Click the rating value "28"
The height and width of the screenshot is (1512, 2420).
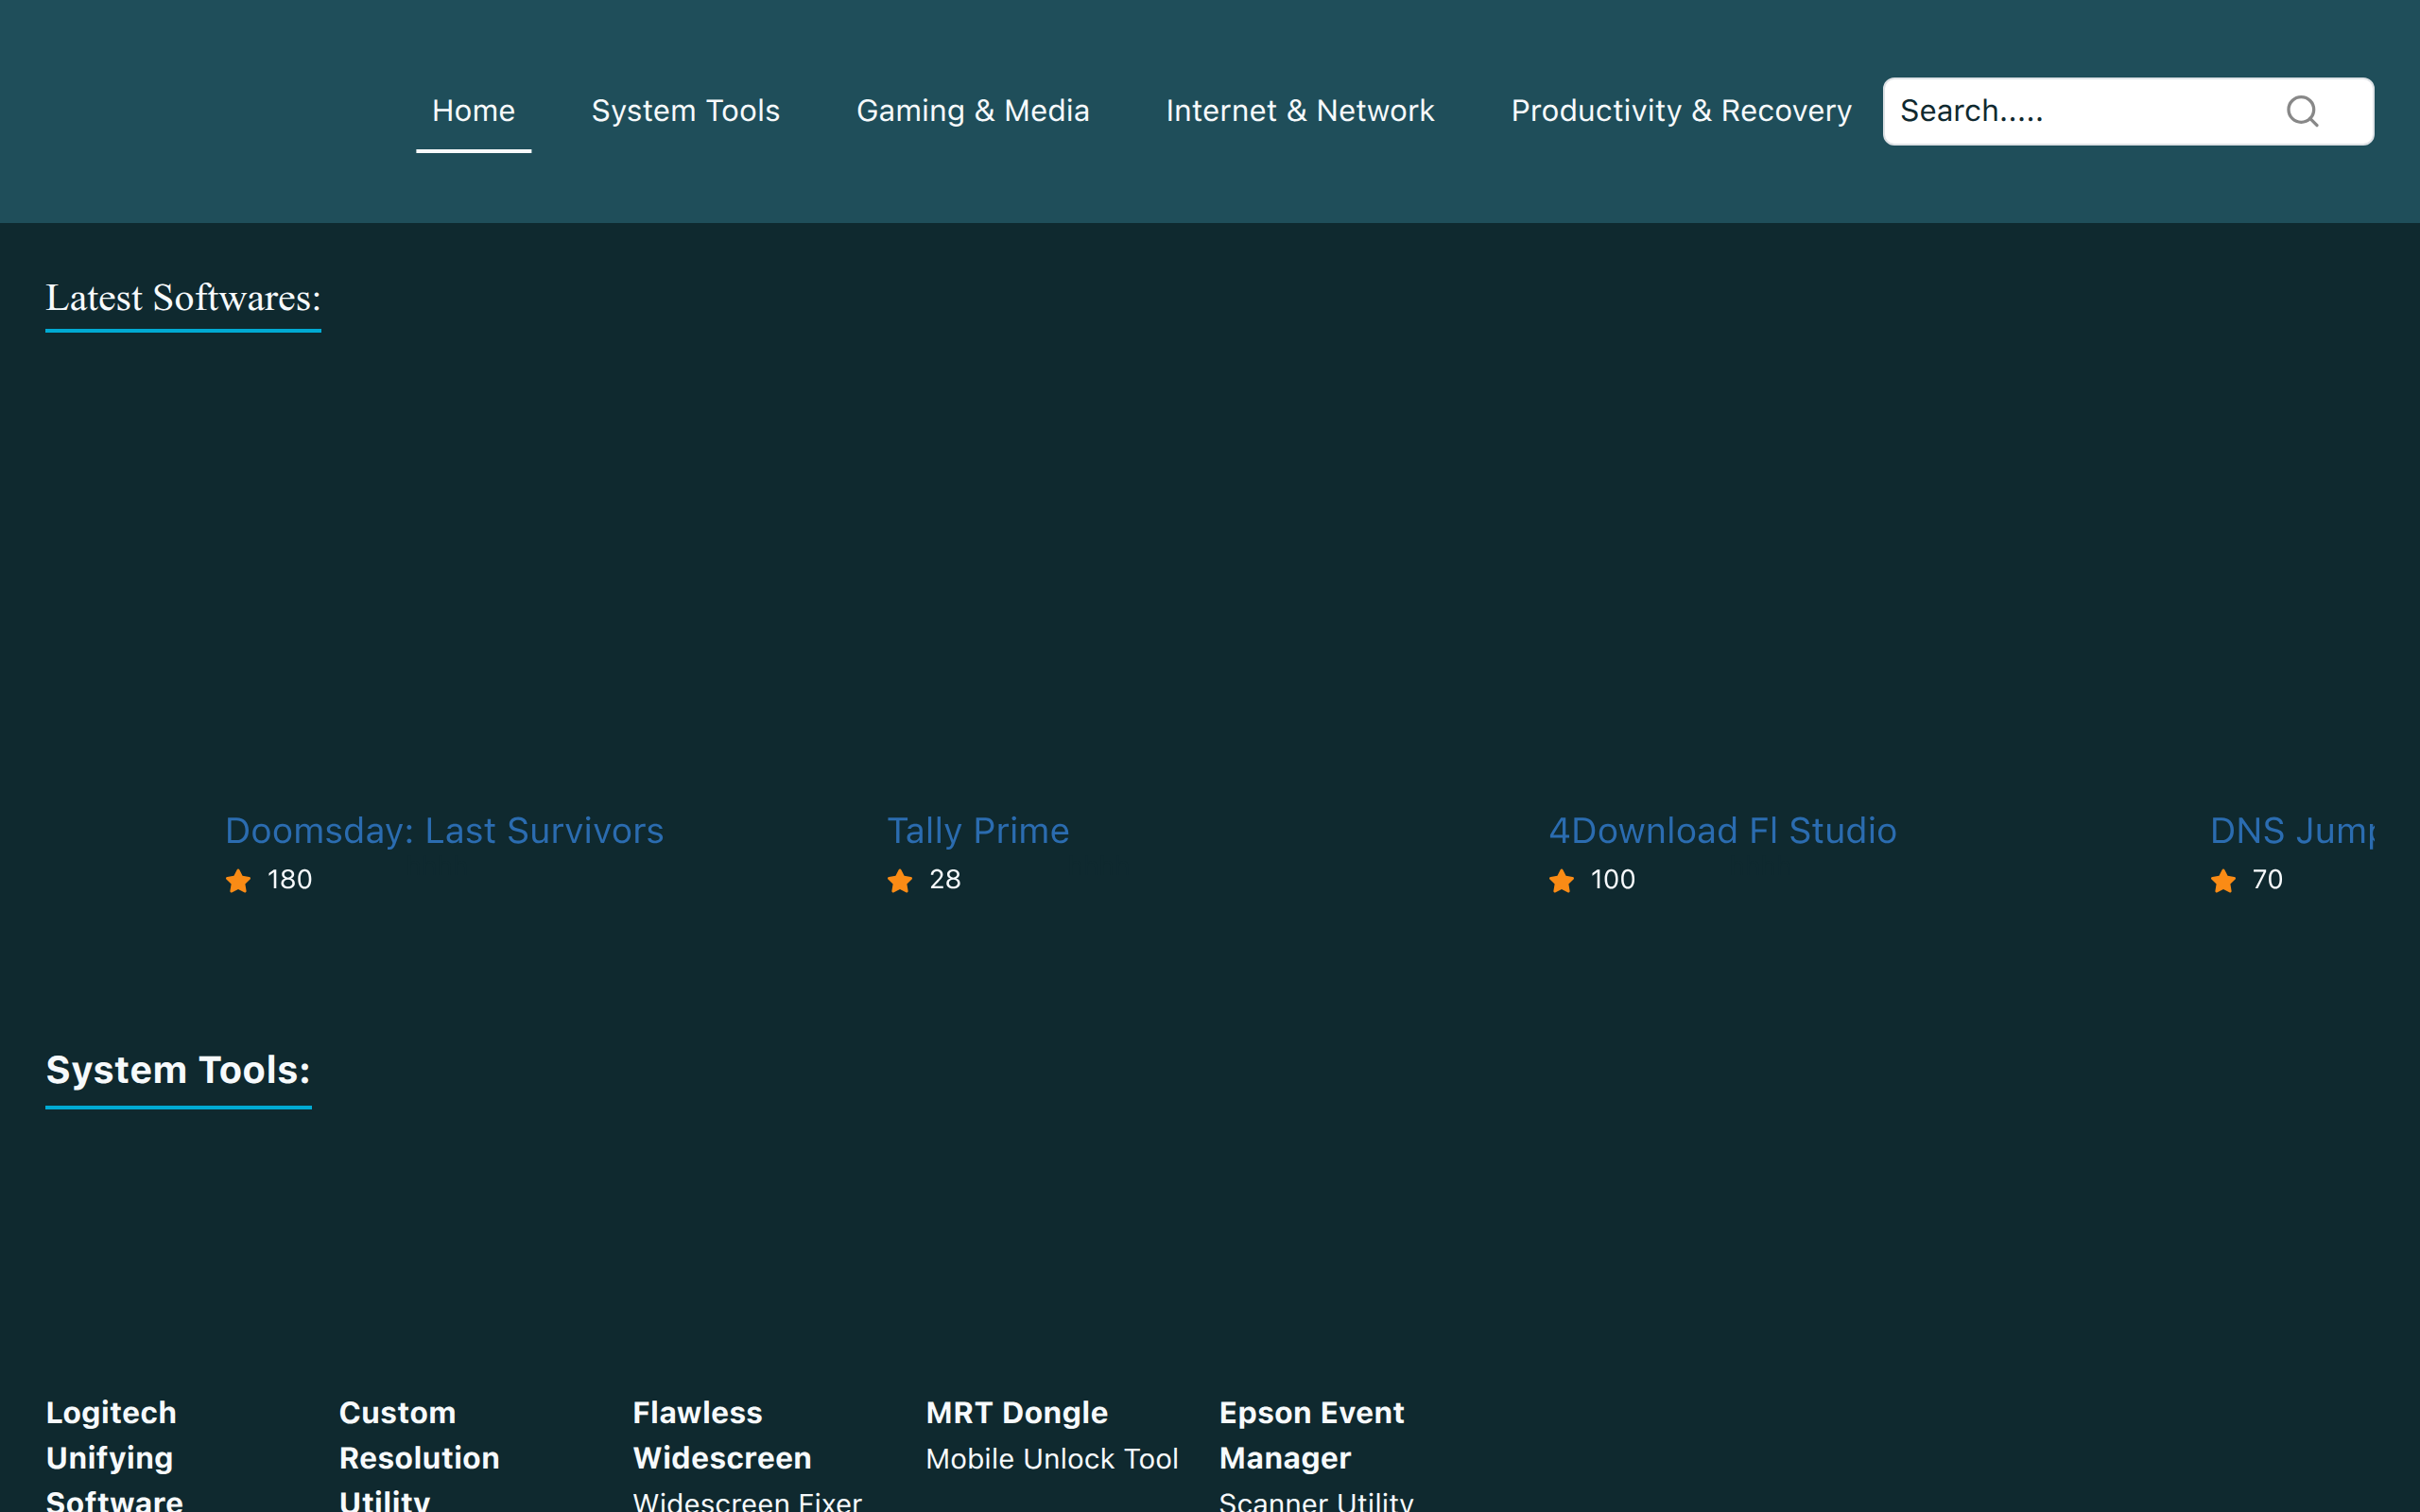944,879
